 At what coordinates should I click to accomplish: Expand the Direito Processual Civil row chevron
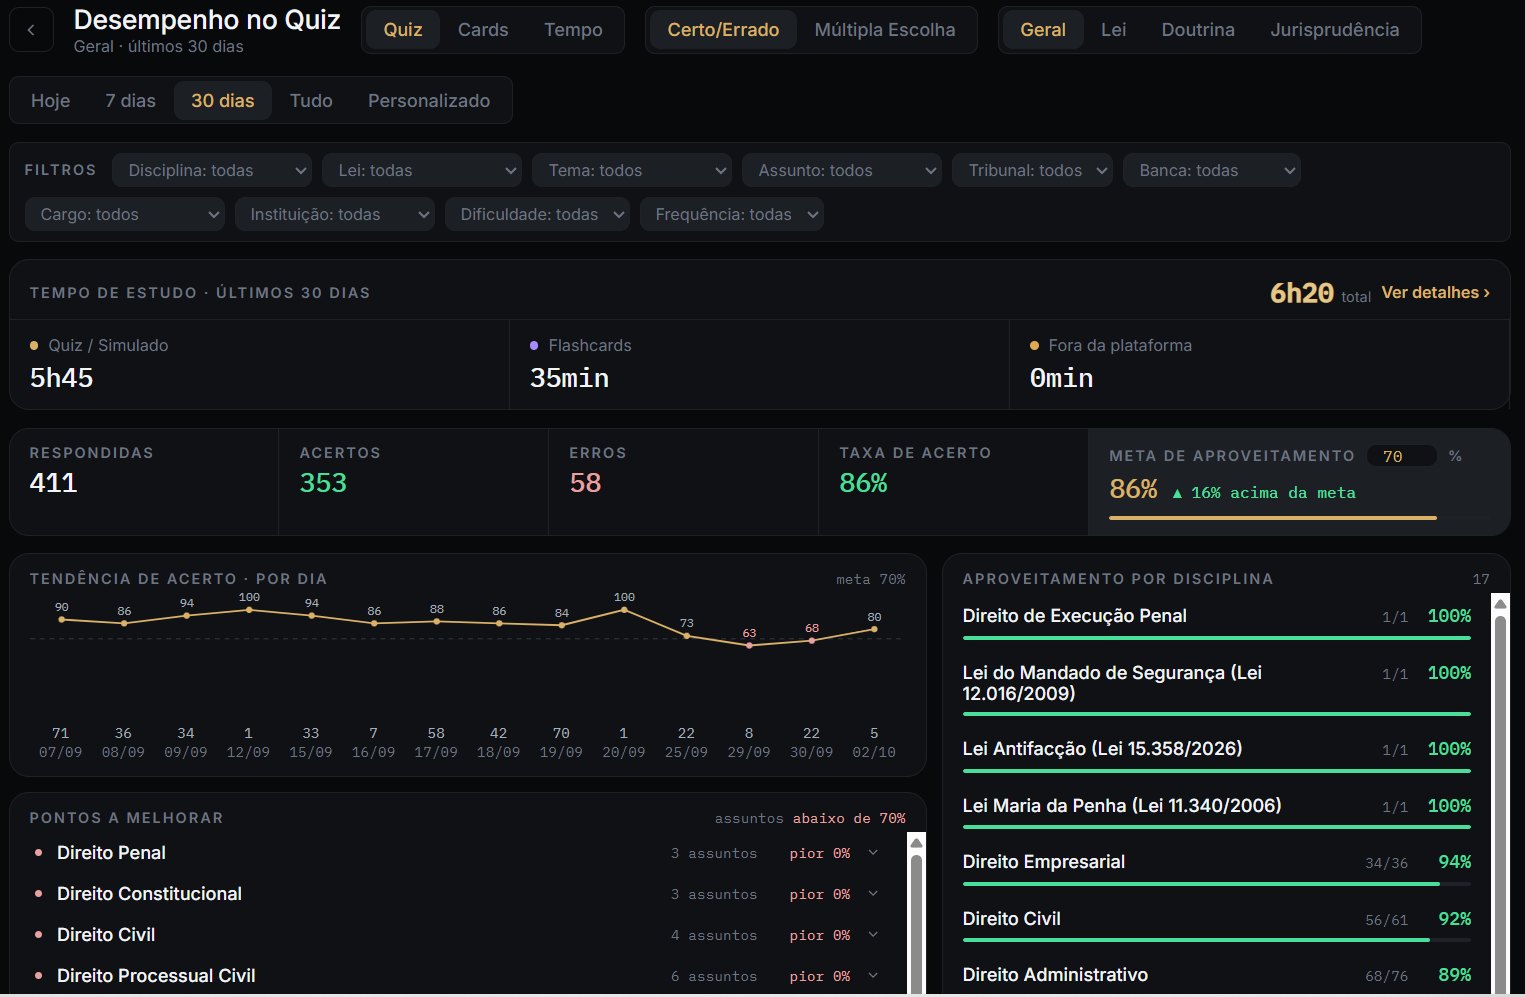873,976
